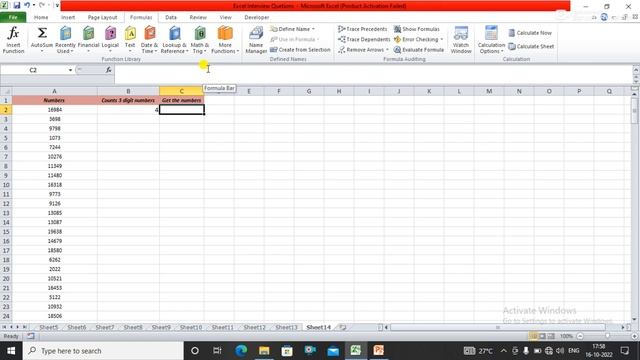Select cell B2 with value 4

point(128,110)
